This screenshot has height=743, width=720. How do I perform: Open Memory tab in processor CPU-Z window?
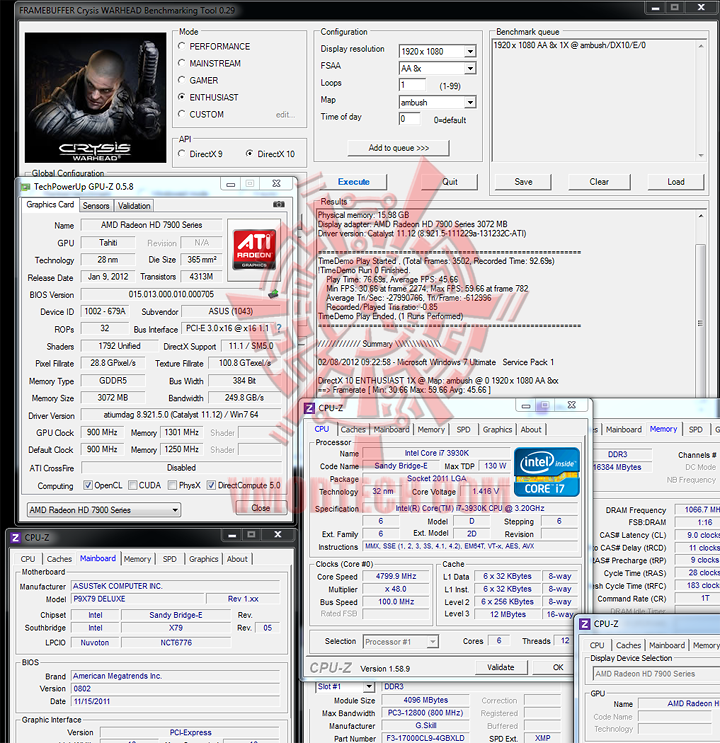431,429
